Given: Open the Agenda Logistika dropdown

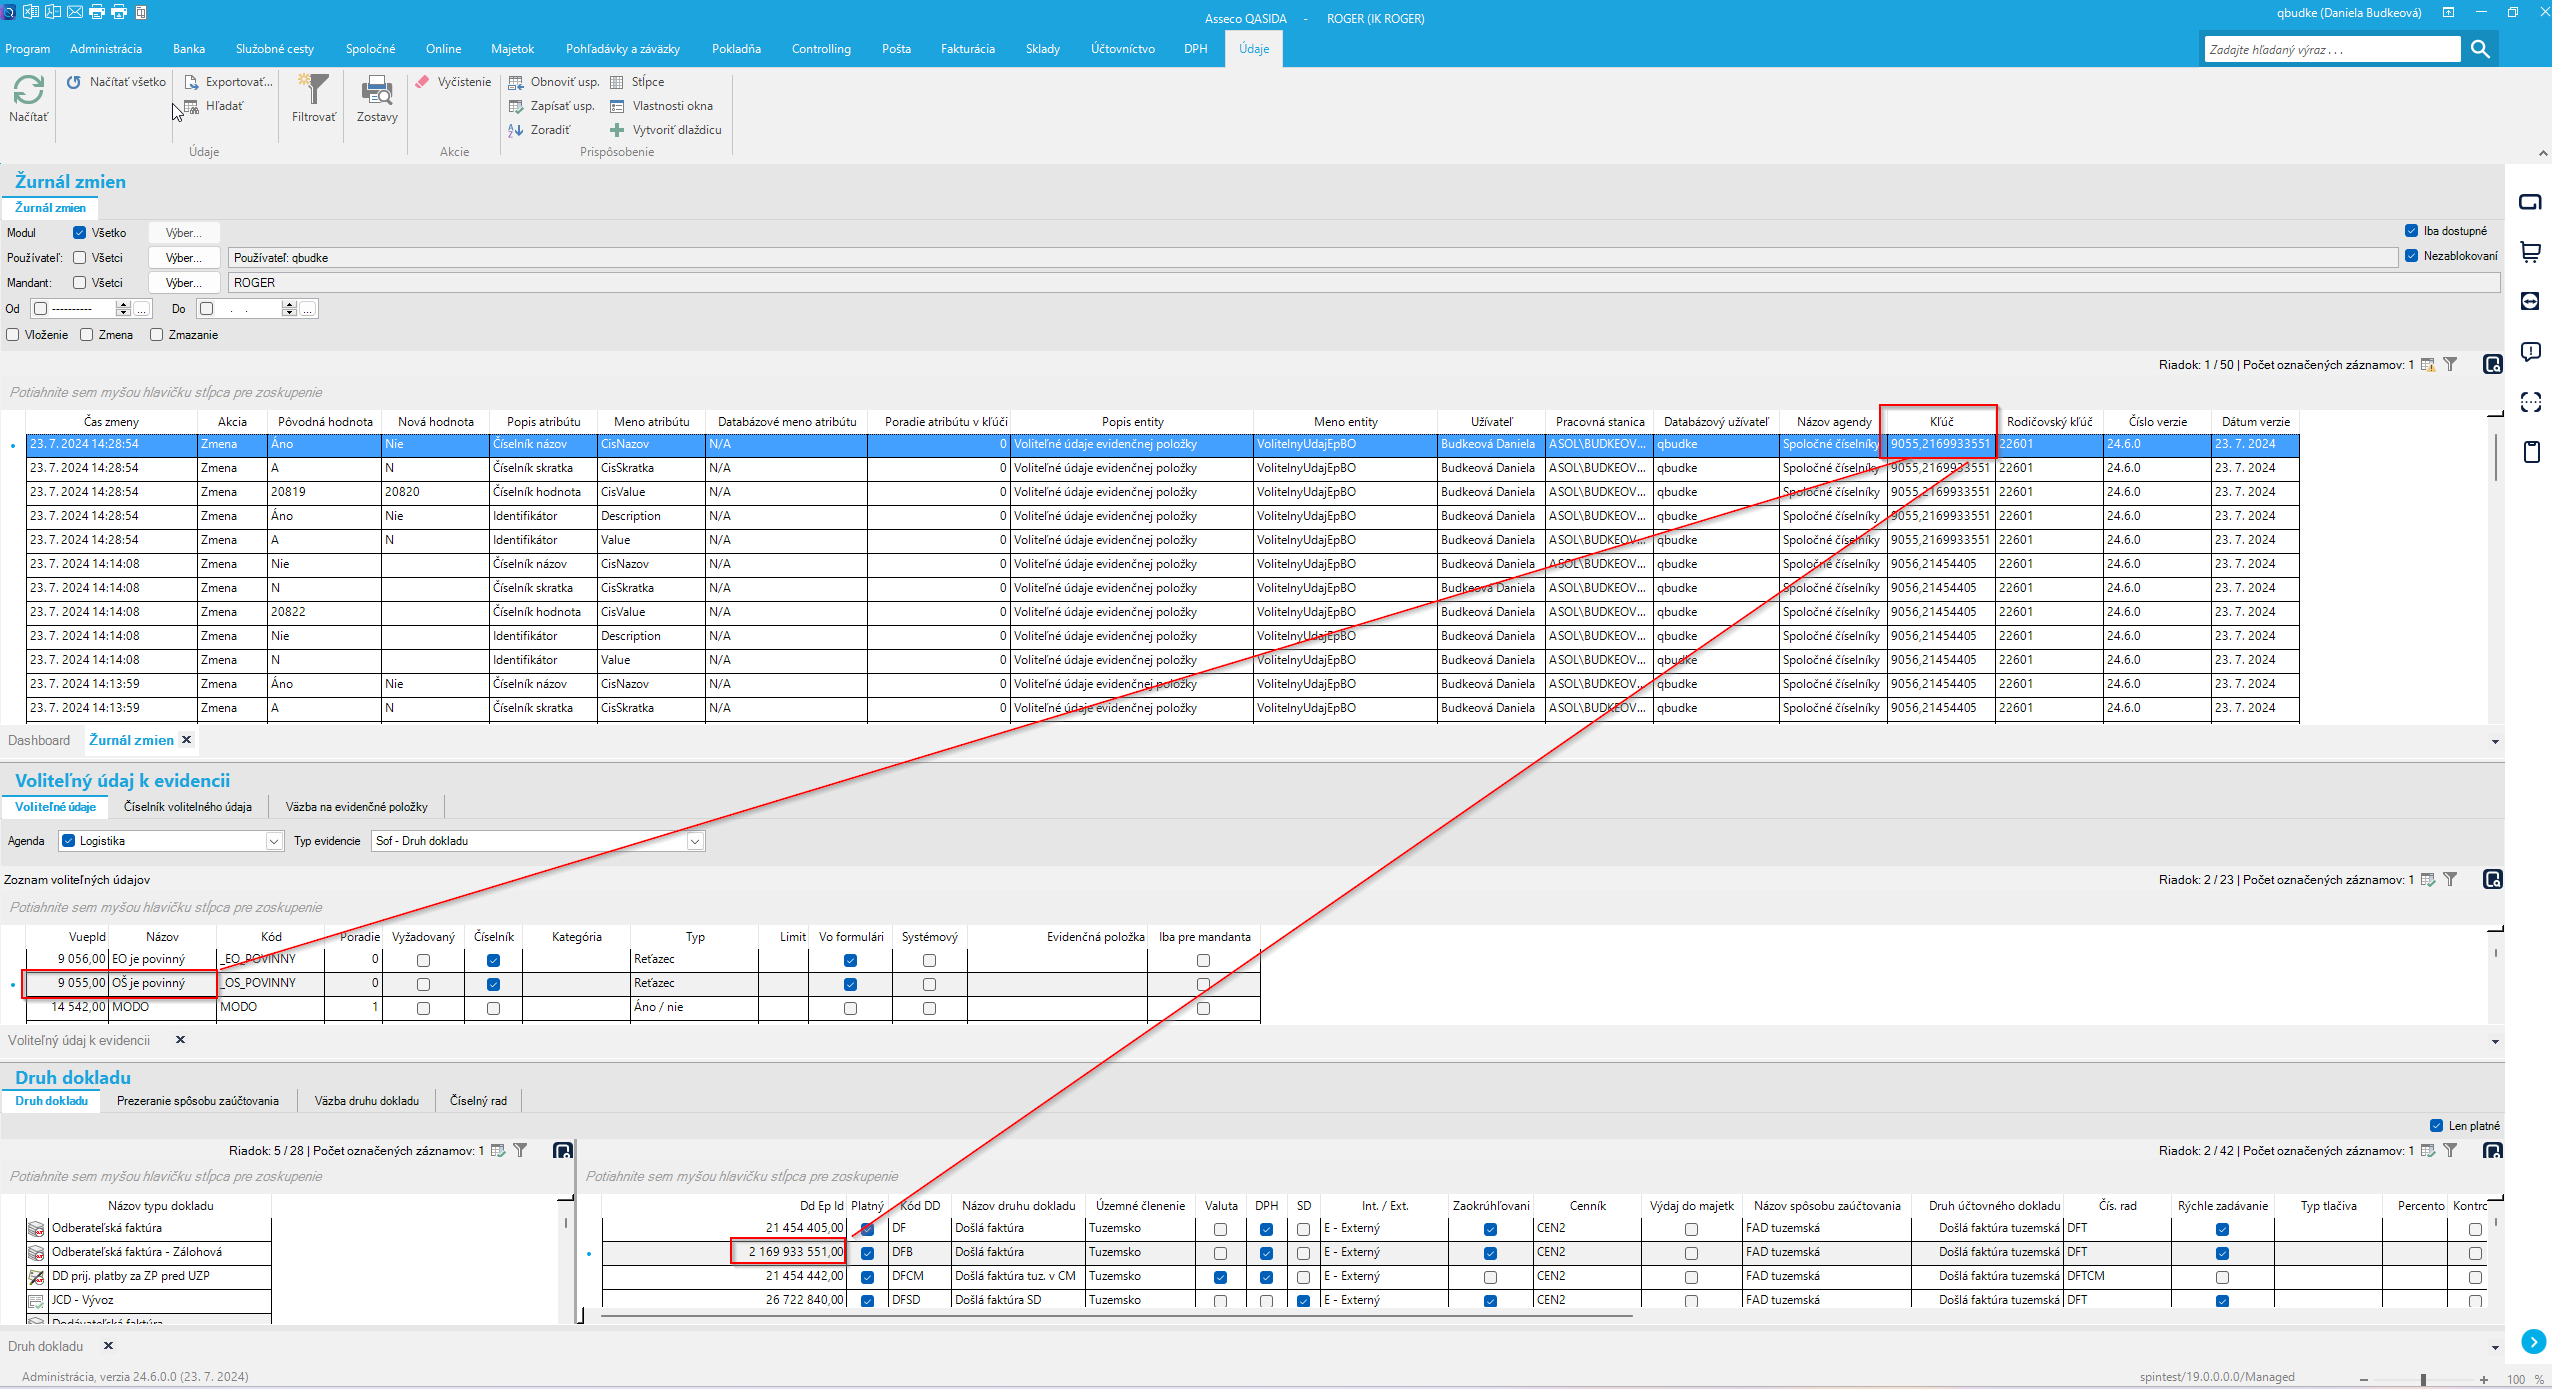Looking at the screenshot, I should [273, 842].
